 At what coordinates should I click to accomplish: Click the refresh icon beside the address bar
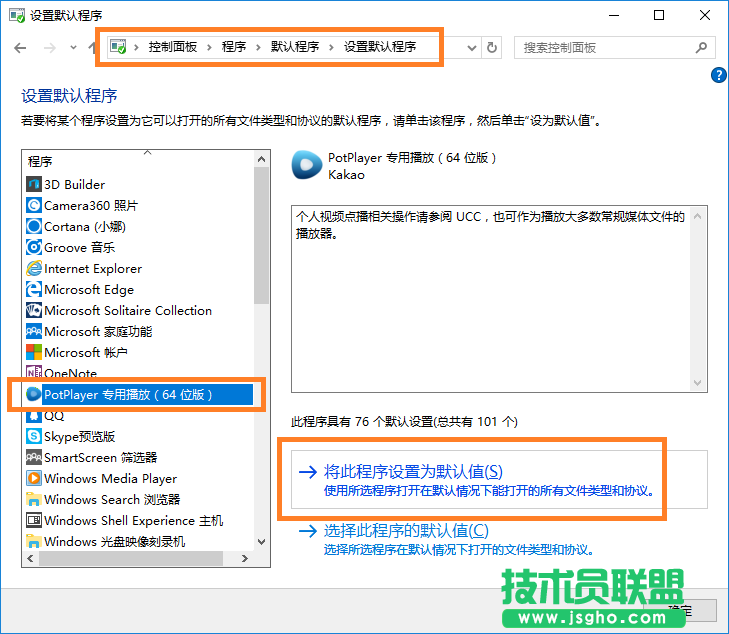coord(491,47)
